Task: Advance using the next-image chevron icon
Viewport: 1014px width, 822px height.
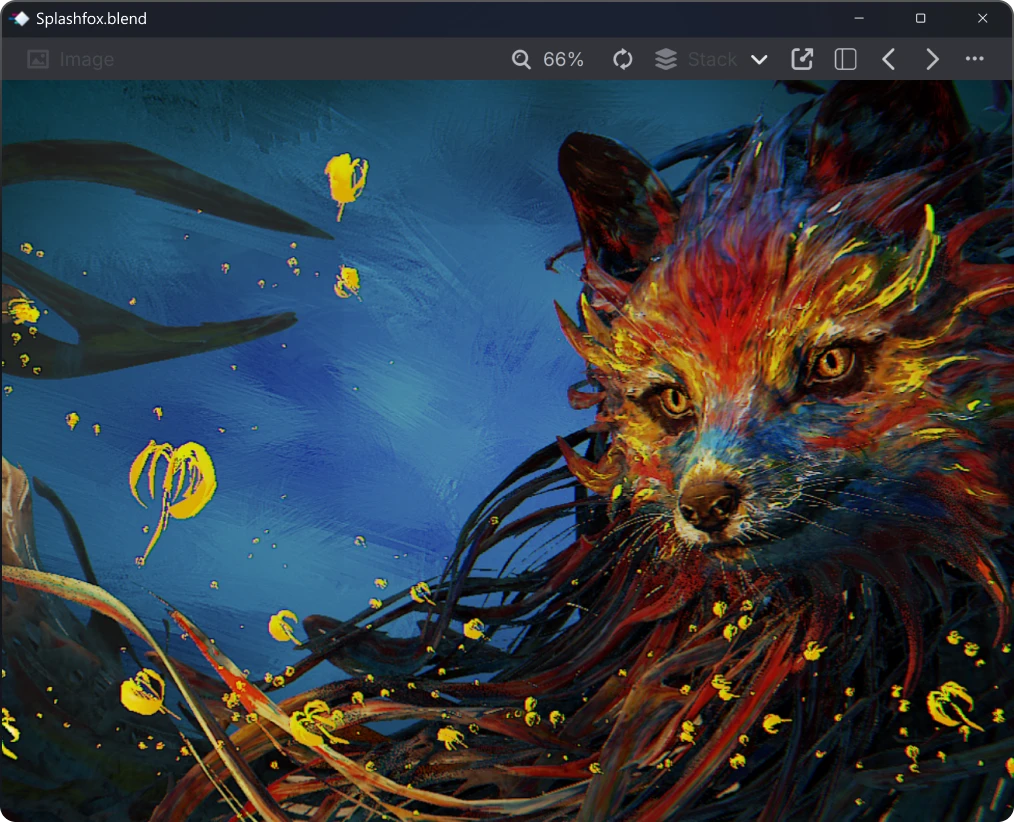Action: pyautogui.click(x=931, y=59)
